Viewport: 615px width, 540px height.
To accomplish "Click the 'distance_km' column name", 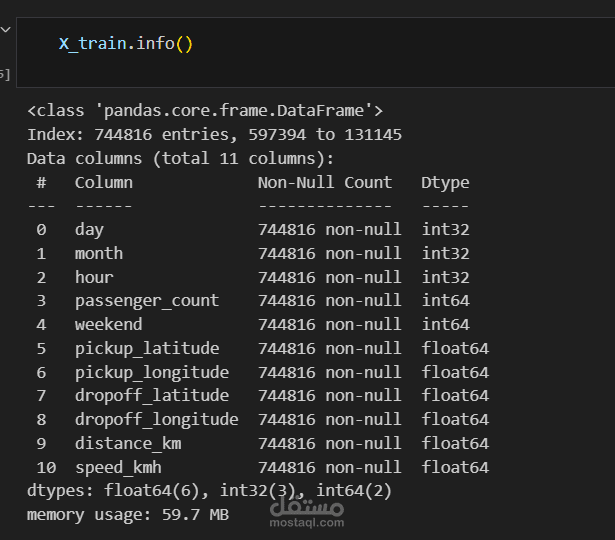I will [x=128, y=443].
